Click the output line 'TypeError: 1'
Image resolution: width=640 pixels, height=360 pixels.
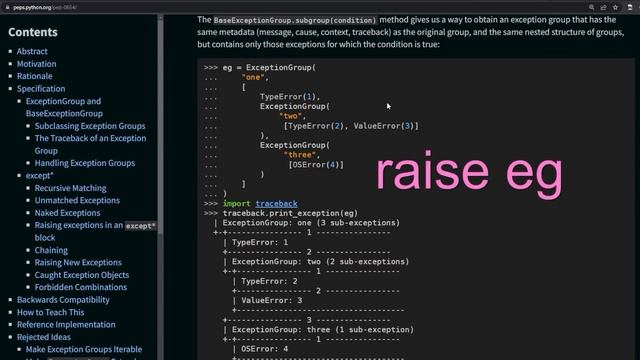pos(260,242)
